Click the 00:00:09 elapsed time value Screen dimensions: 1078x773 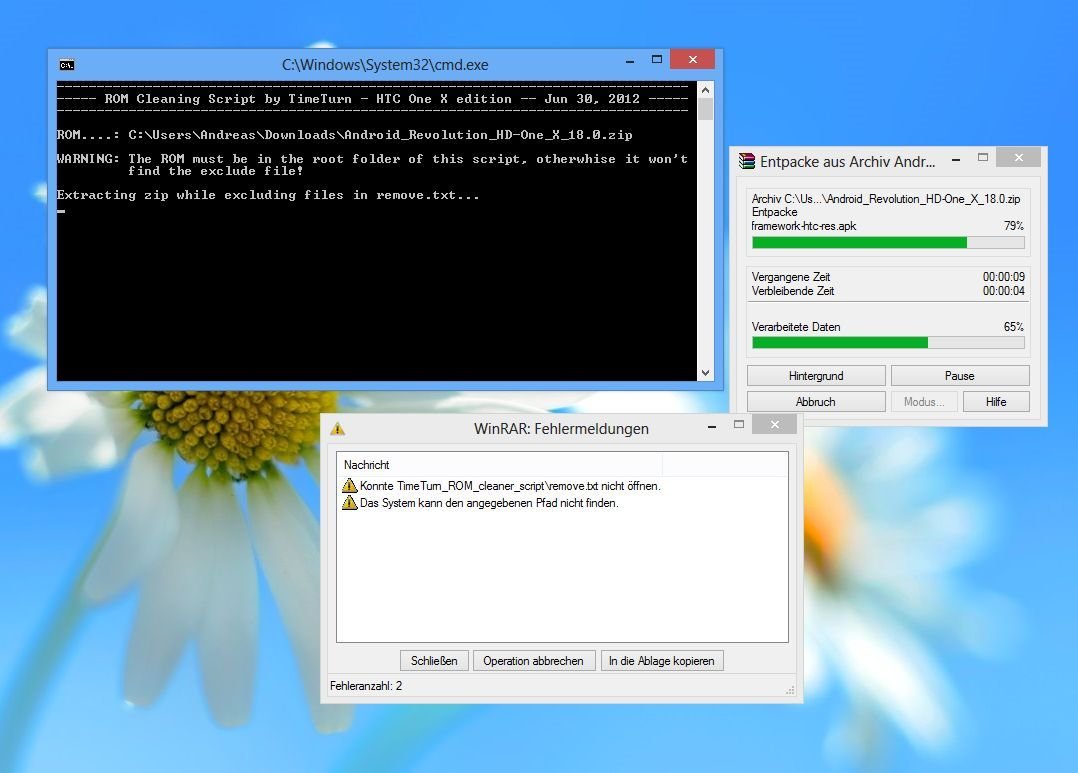click(x=1004, y=276)
